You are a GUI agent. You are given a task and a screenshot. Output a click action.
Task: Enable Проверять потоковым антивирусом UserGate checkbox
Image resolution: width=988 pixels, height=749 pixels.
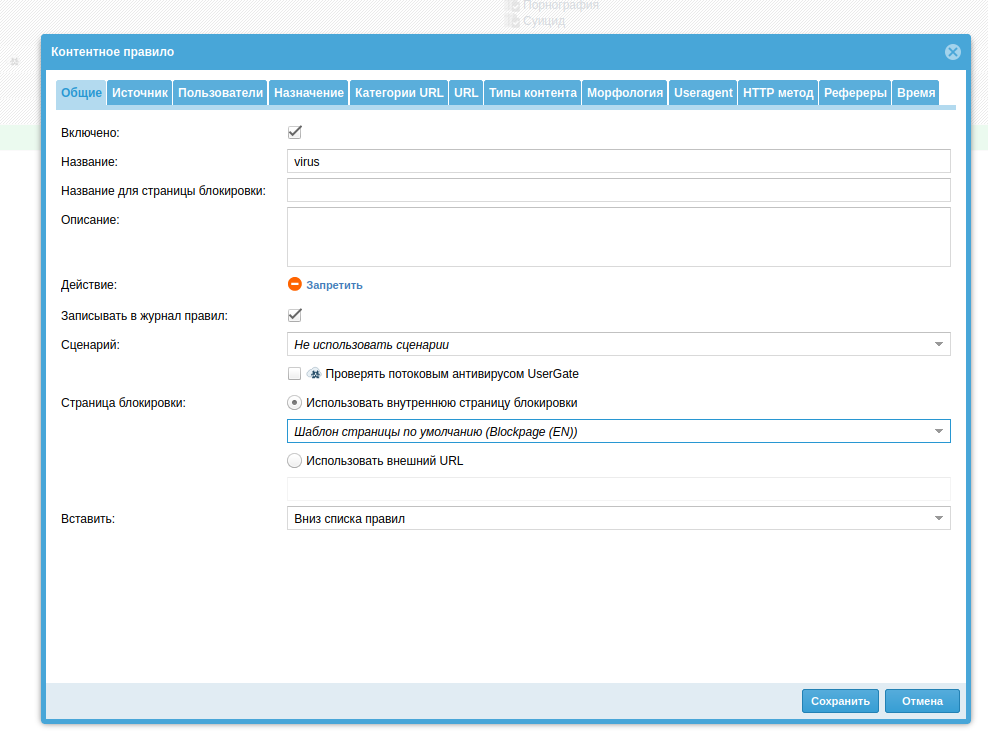(x=294, y=374)
